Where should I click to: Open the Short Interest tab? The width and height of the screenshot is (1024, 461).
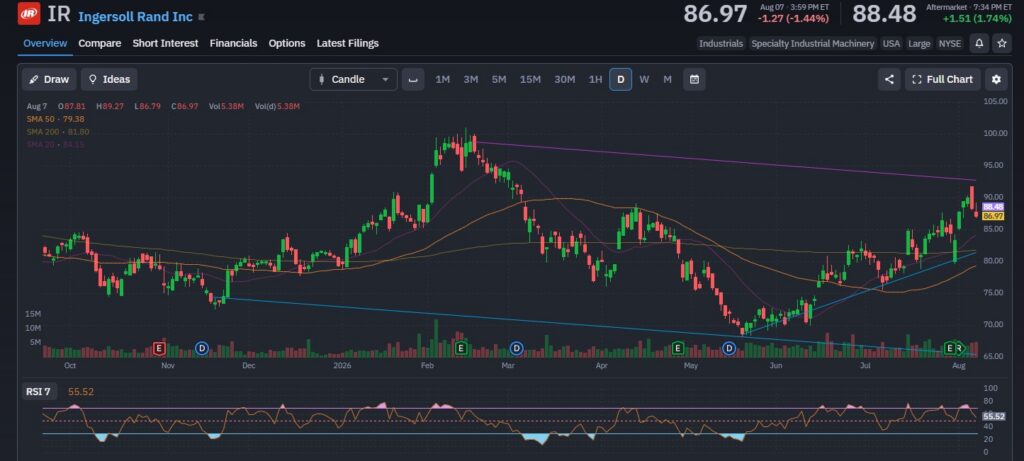165,43
